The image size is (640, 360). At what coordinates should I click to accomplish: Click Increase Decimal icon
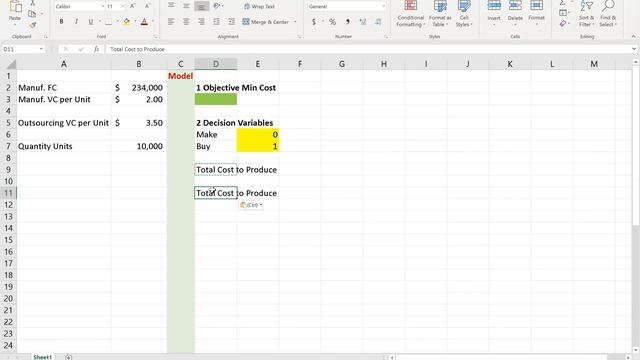point(363,22)
